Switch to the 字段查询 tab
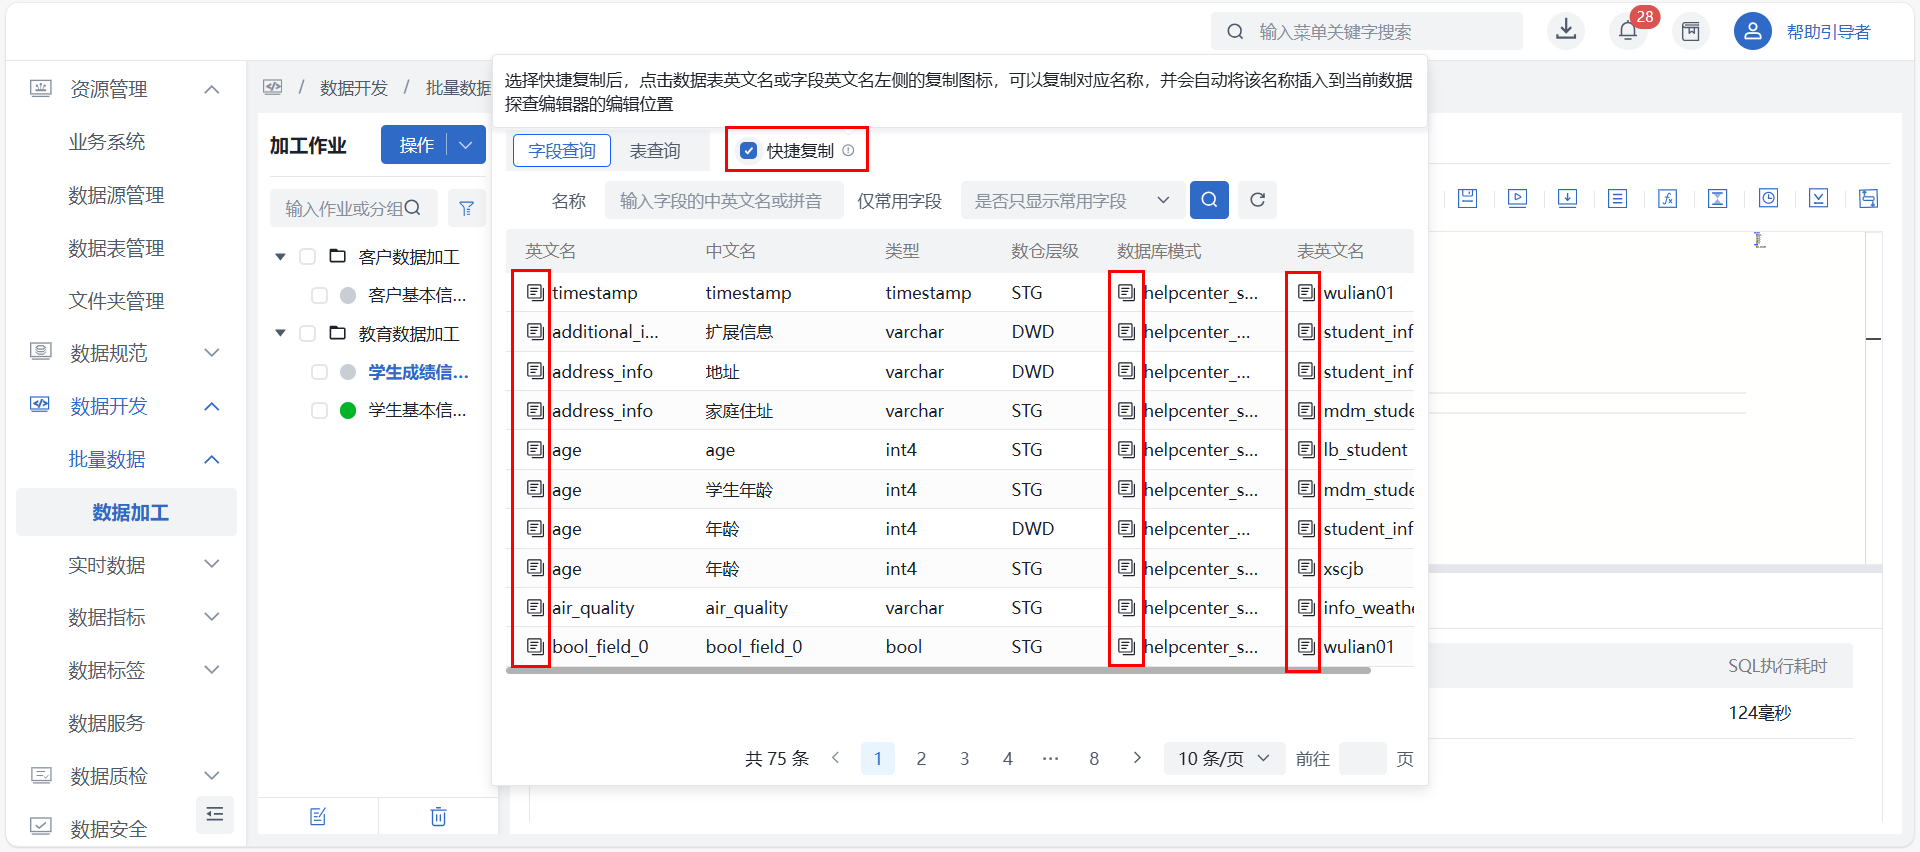This screenshot has width=1920, height=852. click(562, 150)
